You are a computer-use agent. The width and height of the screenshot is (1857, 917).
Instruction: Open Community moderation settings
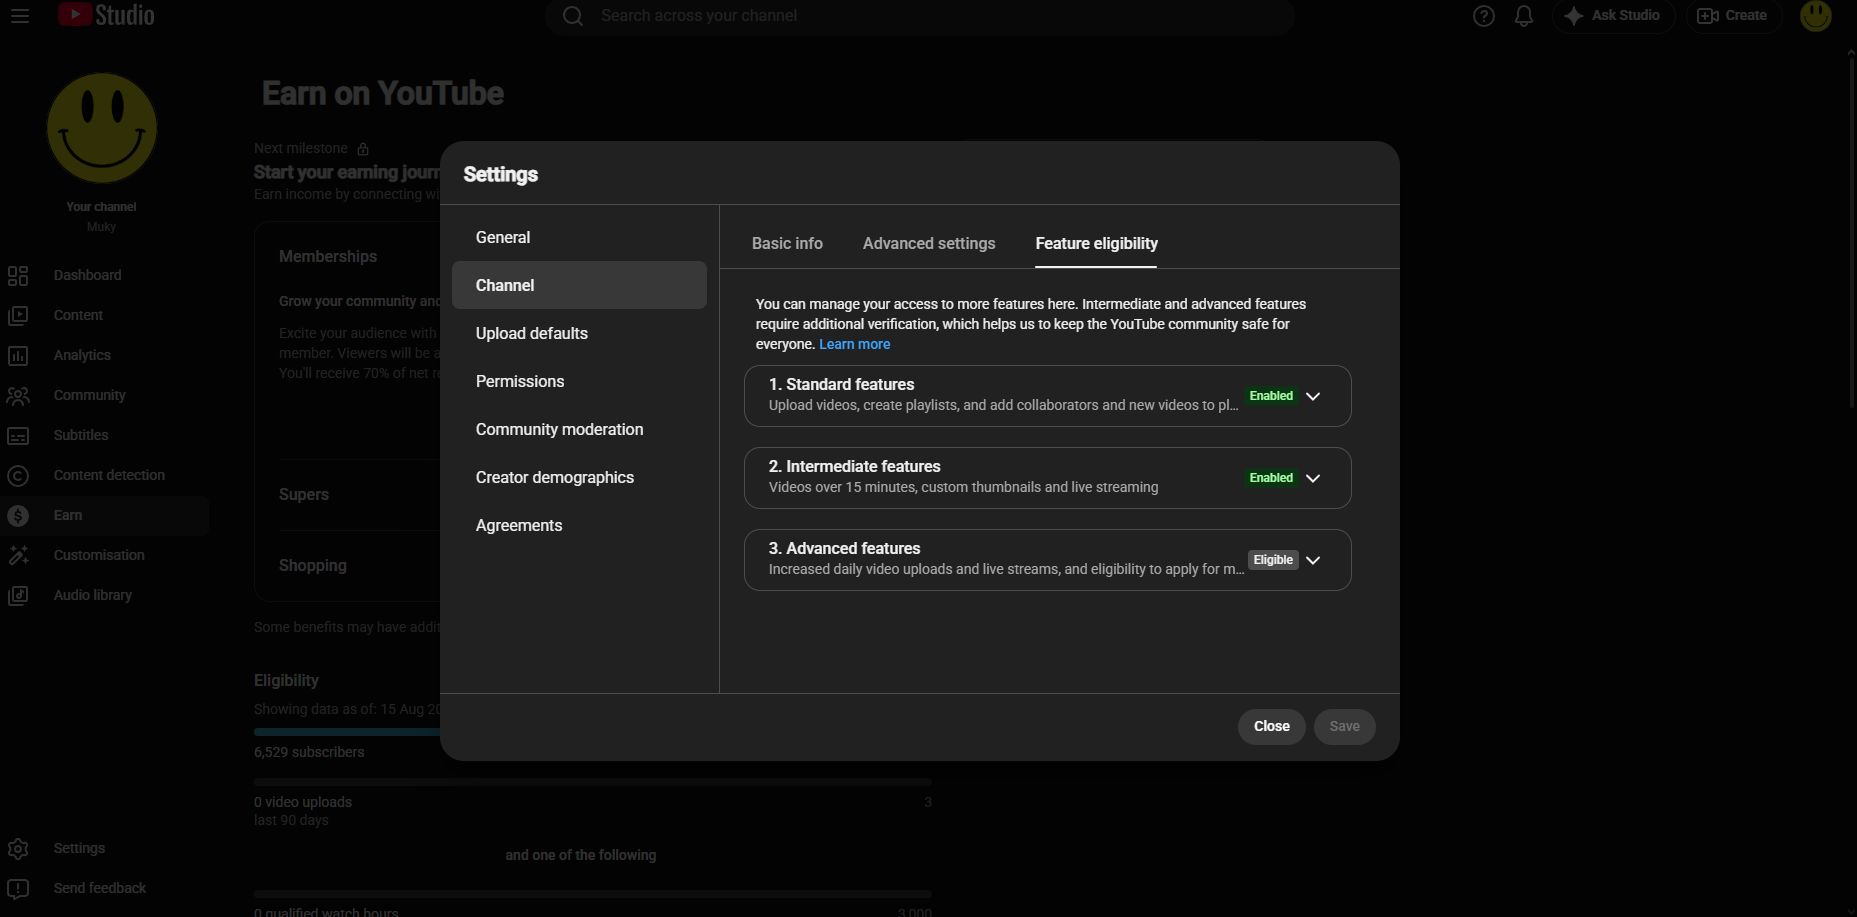(x=579, y=429)
